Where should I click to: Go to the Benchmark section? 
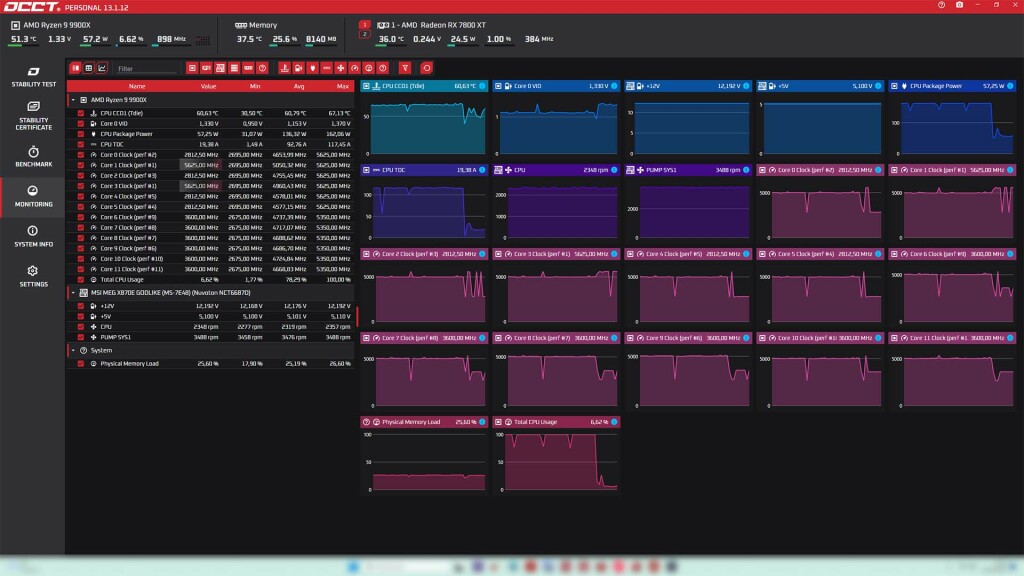(33, 157)
